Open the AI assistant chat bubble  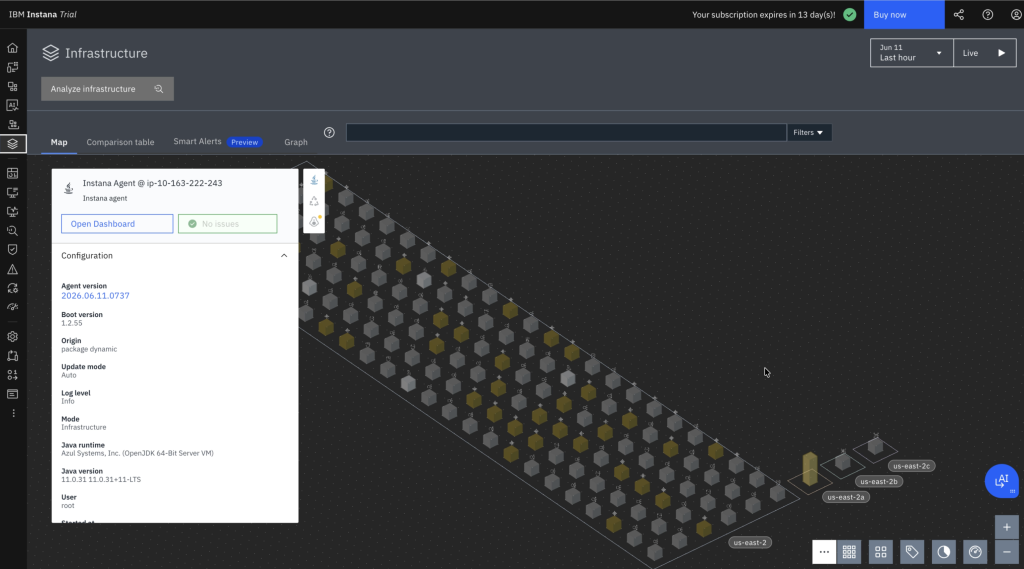1002,481
